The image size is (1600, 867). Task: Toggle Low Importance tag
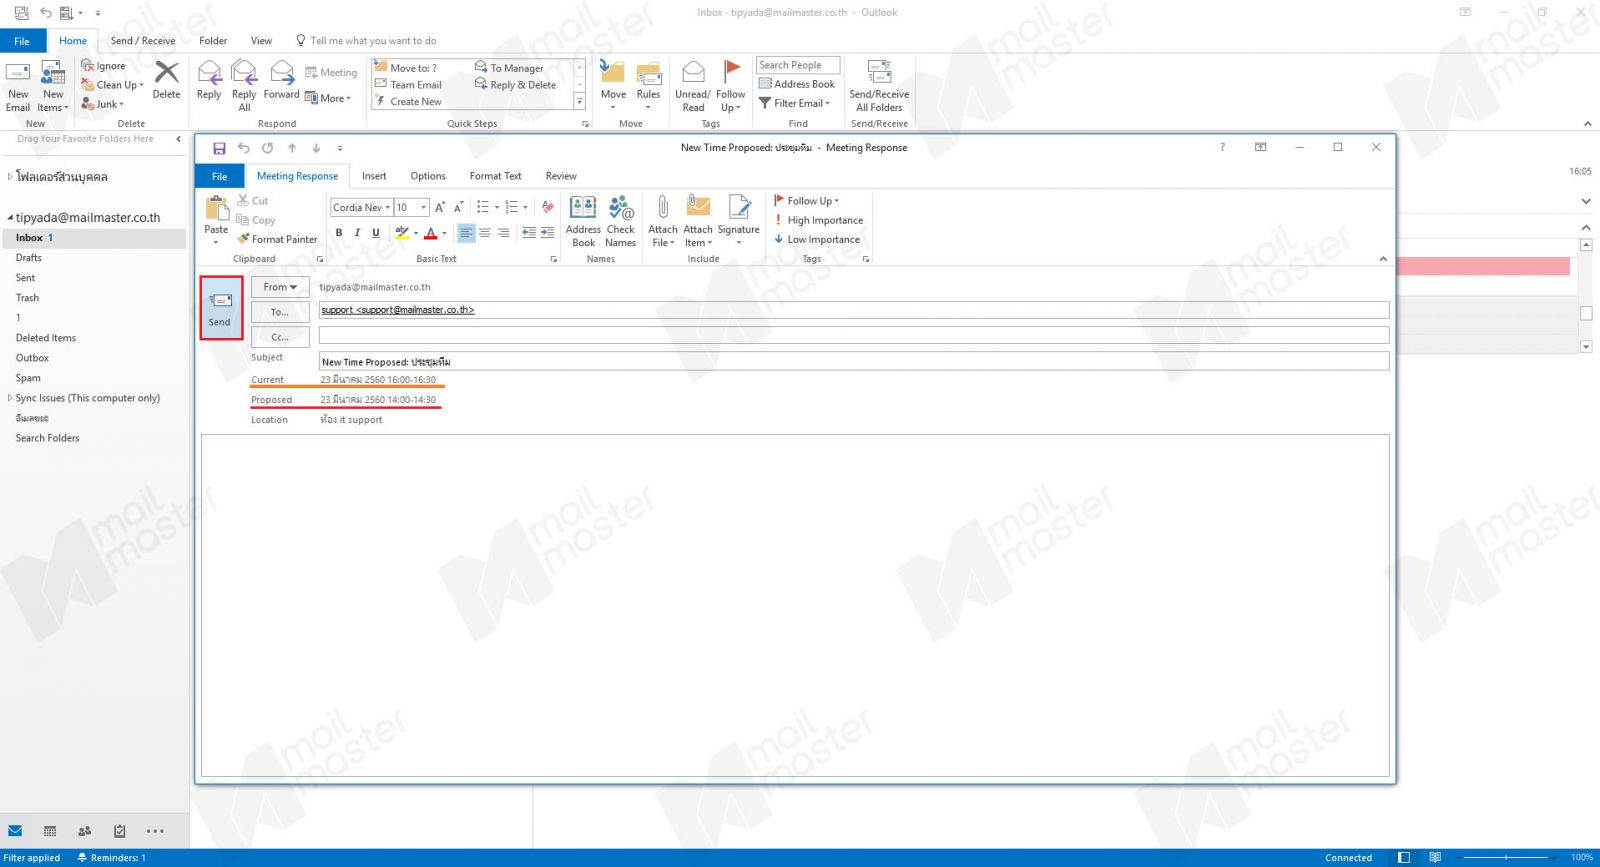pyautogui.click(x=817, y=239)
